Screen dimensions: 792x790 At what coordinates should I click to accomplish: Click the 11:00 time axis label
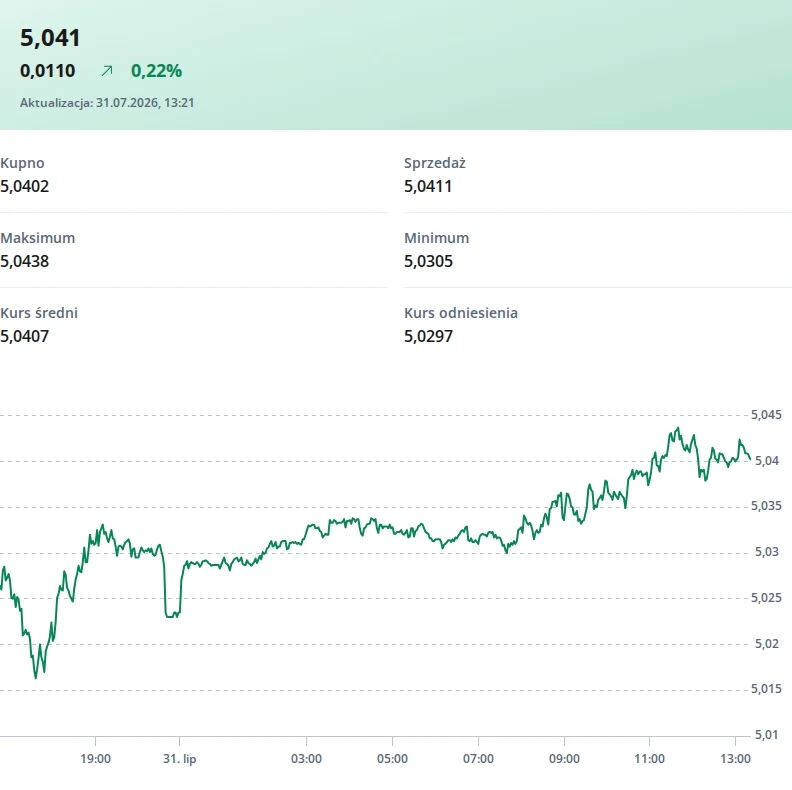click(x=650, y=759)
